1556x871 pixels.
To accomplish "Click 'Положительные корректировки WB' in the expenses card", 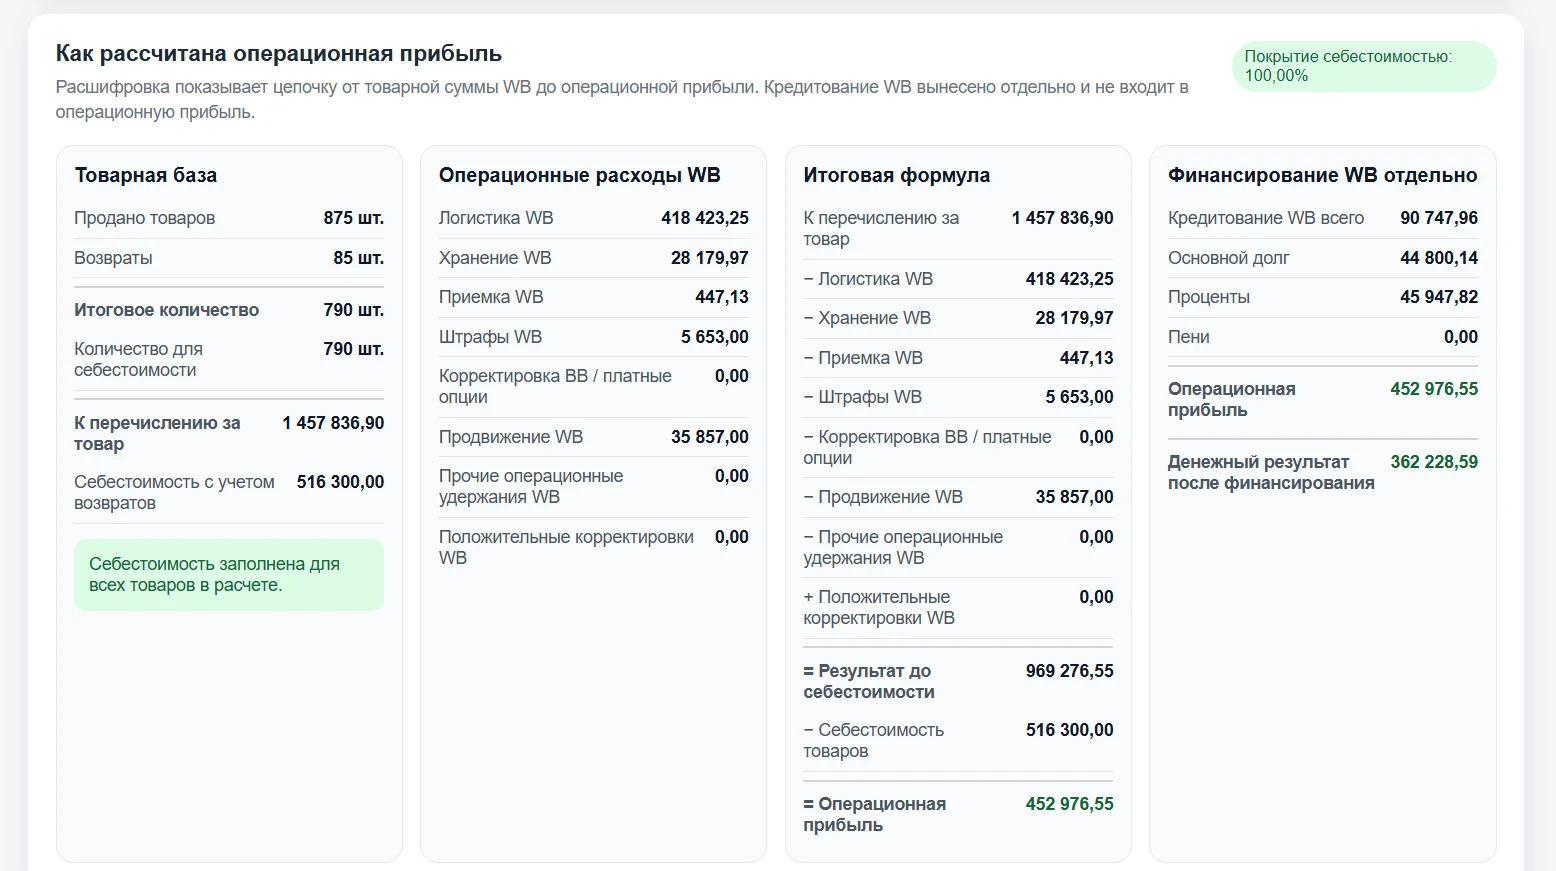I will click(566, 547).
